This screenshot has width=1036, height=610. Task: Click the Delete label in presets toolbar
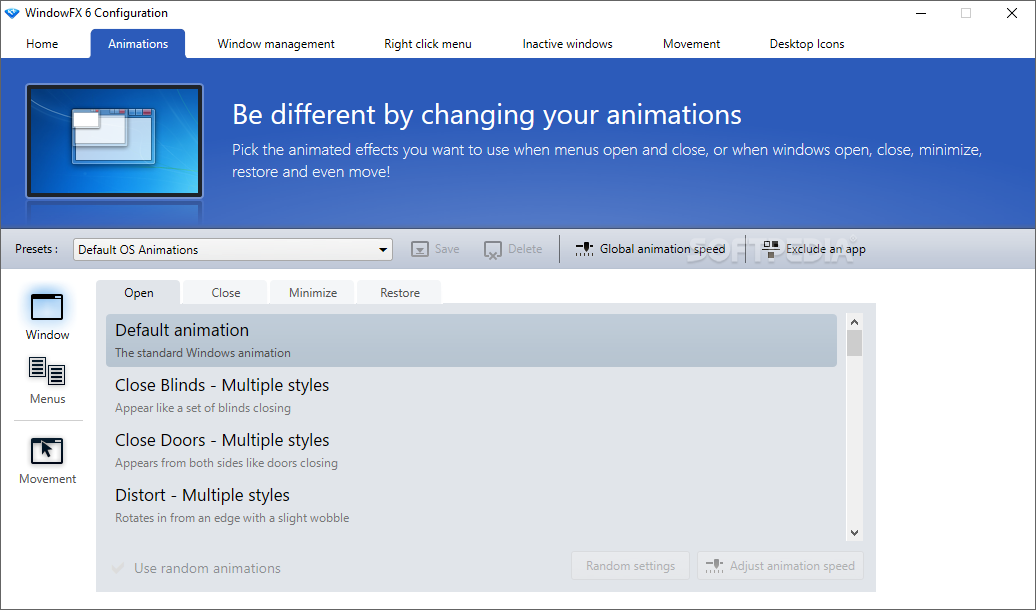tap(525, 249)
